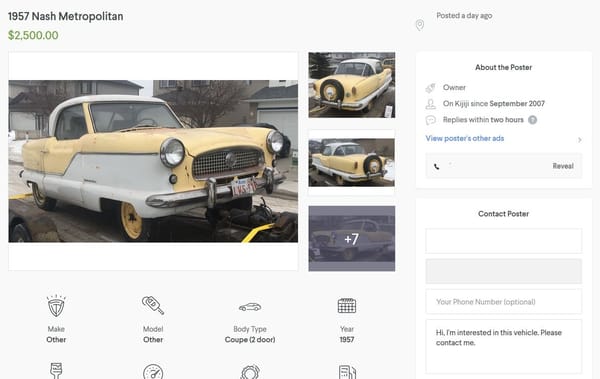This screenshot has height=379, width=600.
Task: Click the gear transmission icon
Action: pyautogui.click(x=250, y=372)
